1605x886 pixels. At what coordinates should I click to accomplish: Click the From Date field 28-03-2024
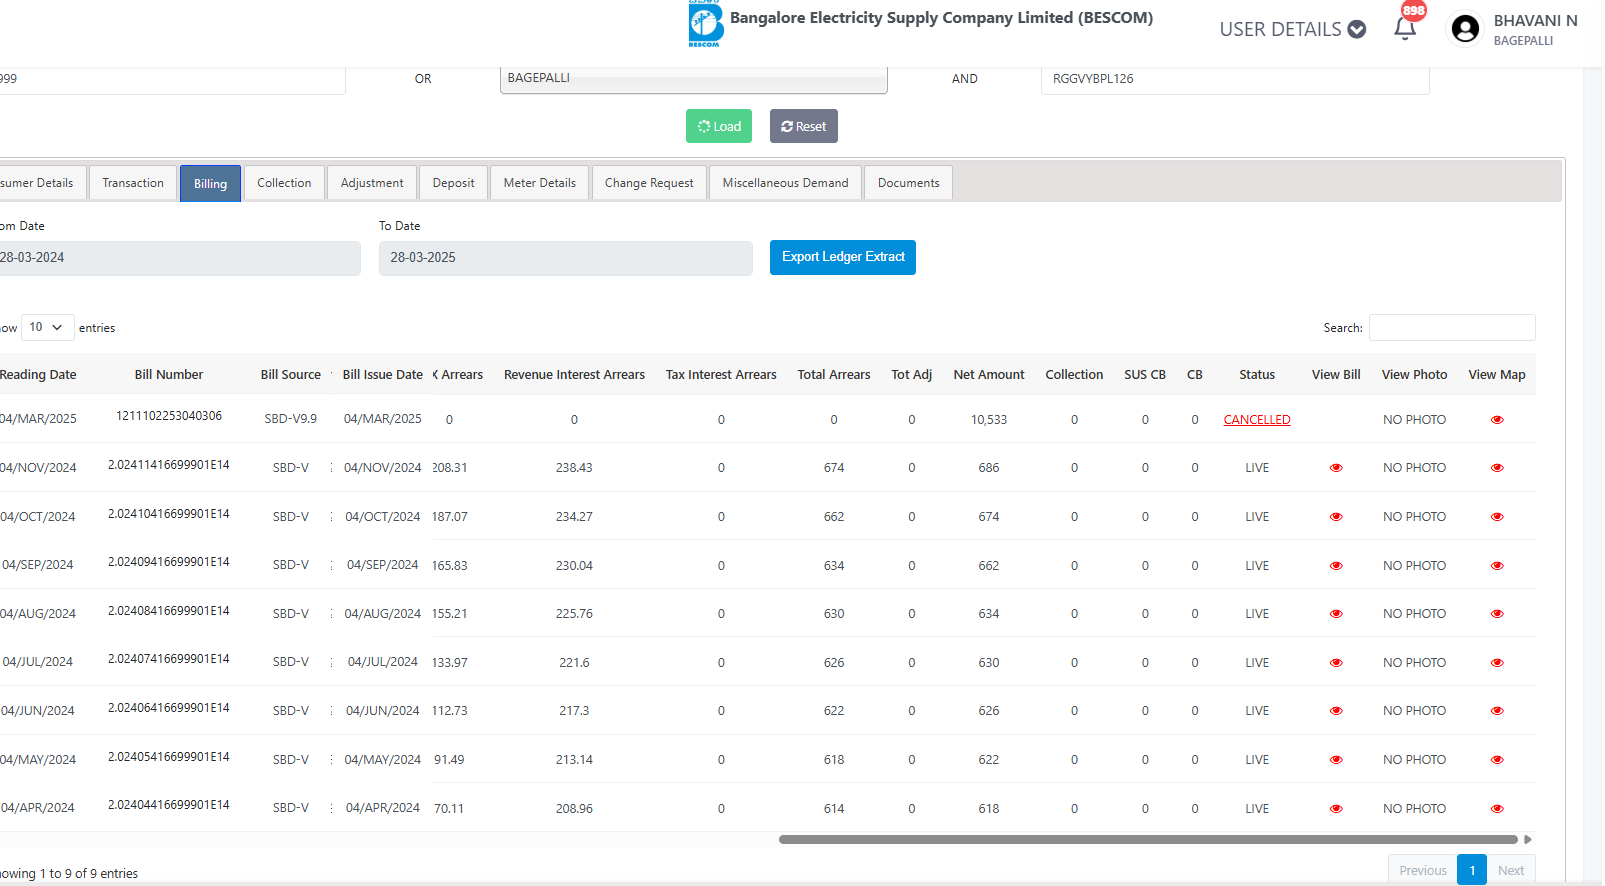coord(178,258)
